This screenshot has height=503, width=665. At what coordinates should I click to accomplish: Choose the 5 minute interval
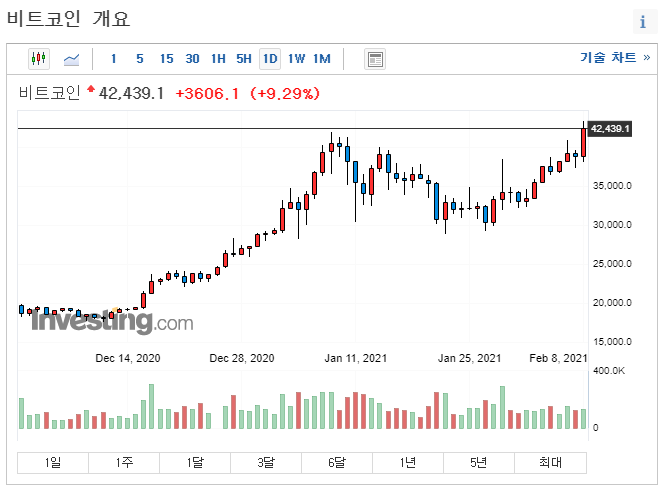click(140, 59)
